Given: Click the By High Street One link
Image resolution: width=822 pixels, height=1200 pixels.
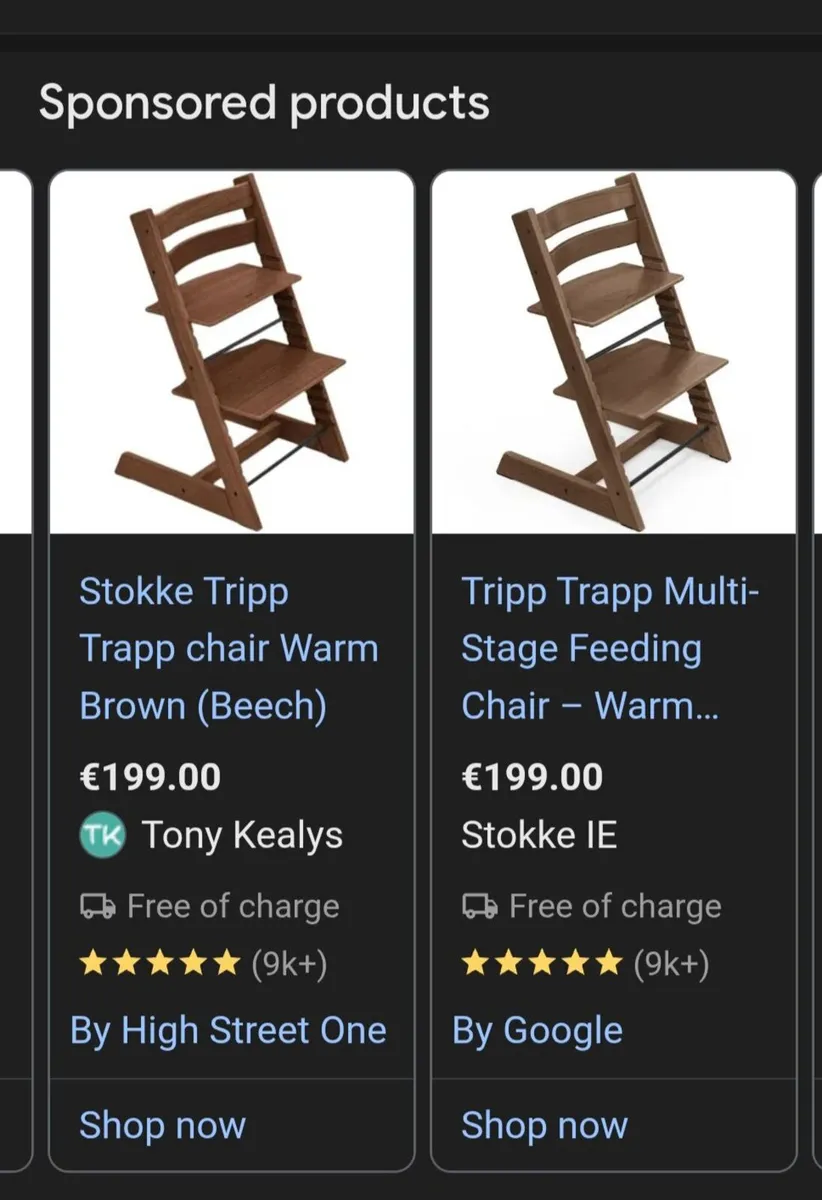Looking at the screenshot, I should pyautogui.click(x=228, y=1029).
